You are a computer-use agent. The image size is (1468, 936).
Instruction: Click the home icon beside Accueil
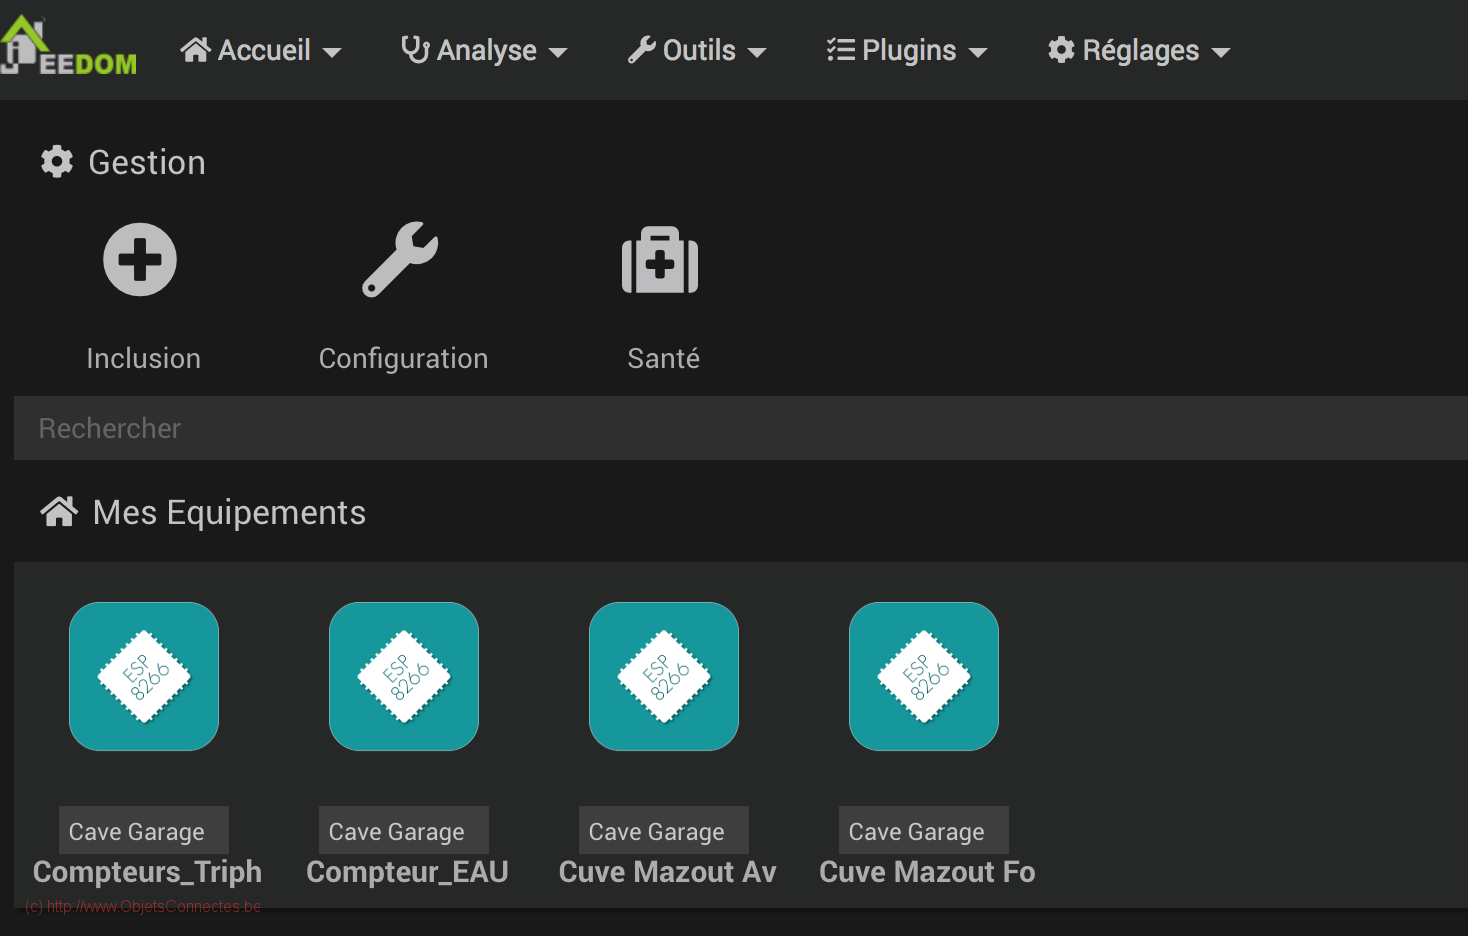(x=196, y=49)
